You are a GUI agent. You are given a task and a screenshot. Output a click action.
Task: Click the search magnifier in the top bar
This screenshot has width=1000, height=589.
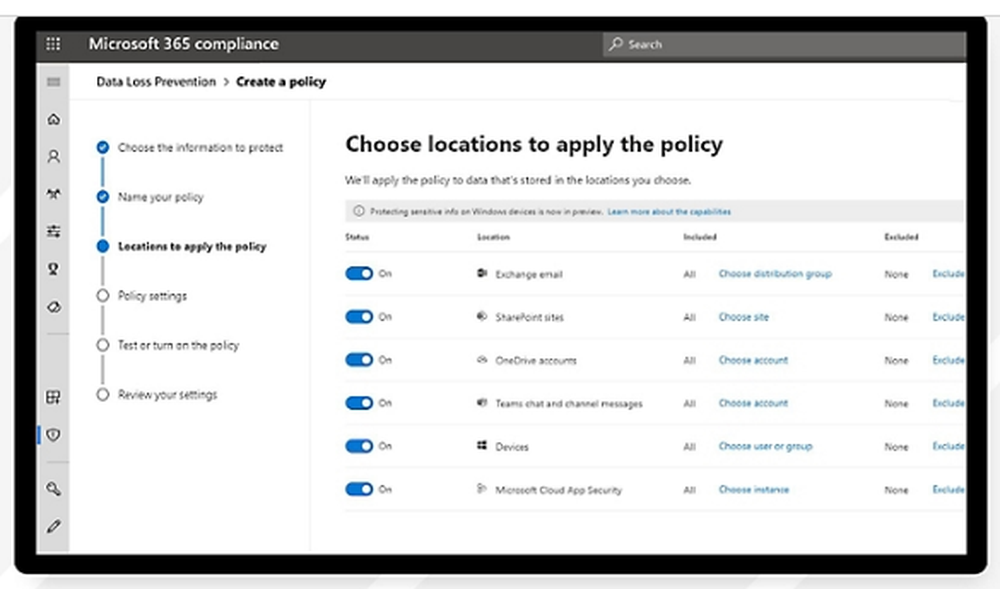pyautogui.click(x=615, y=44)
